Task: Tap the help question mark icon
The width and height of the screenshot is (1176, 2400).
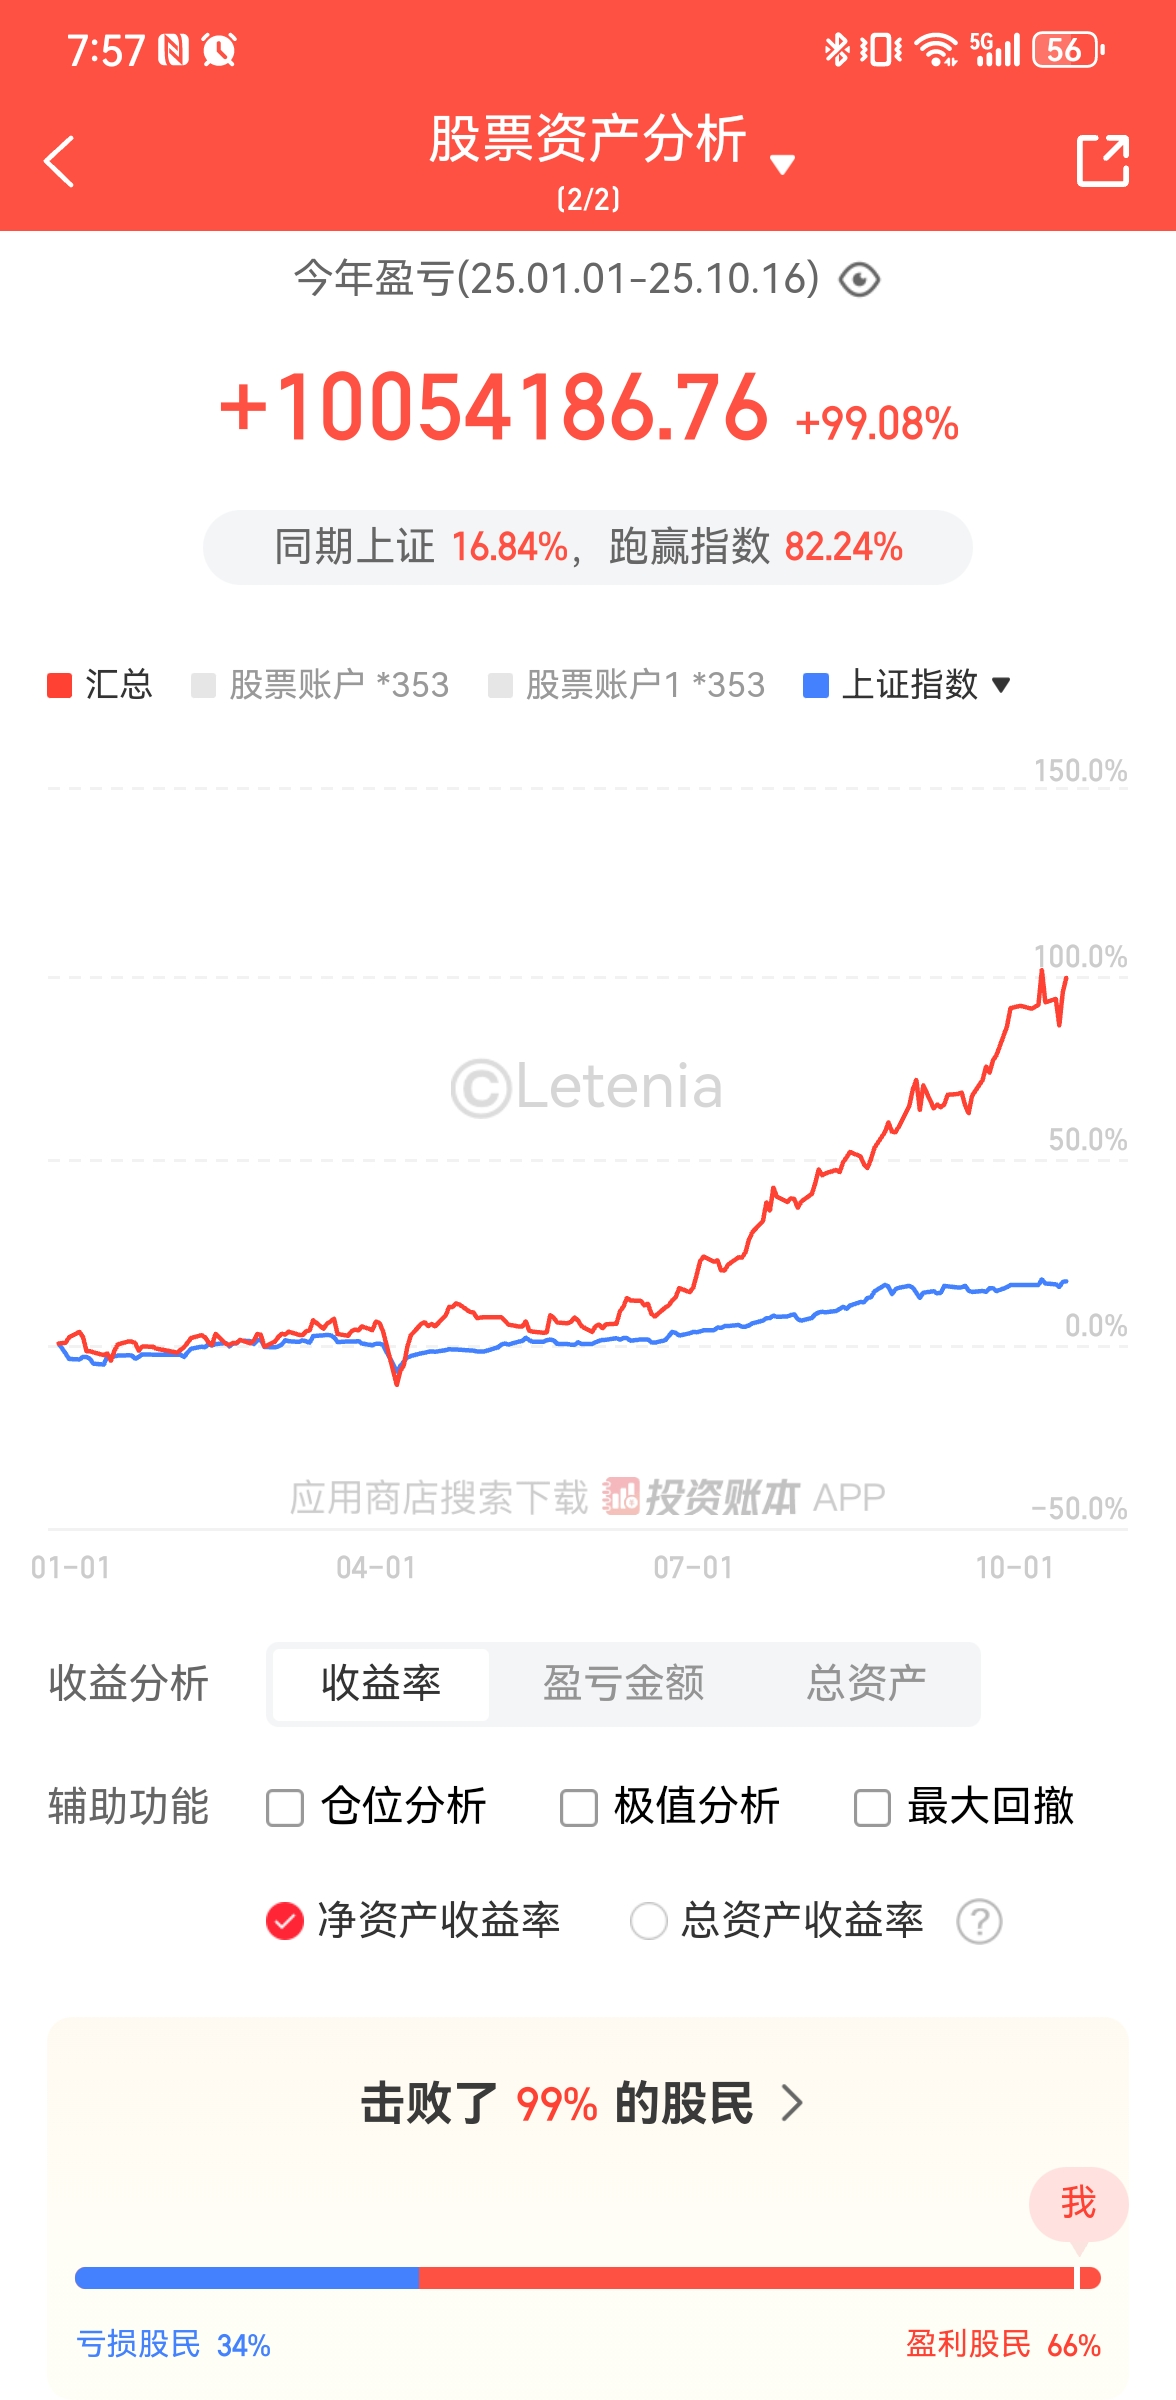Action: click(x=979, y=1921)
